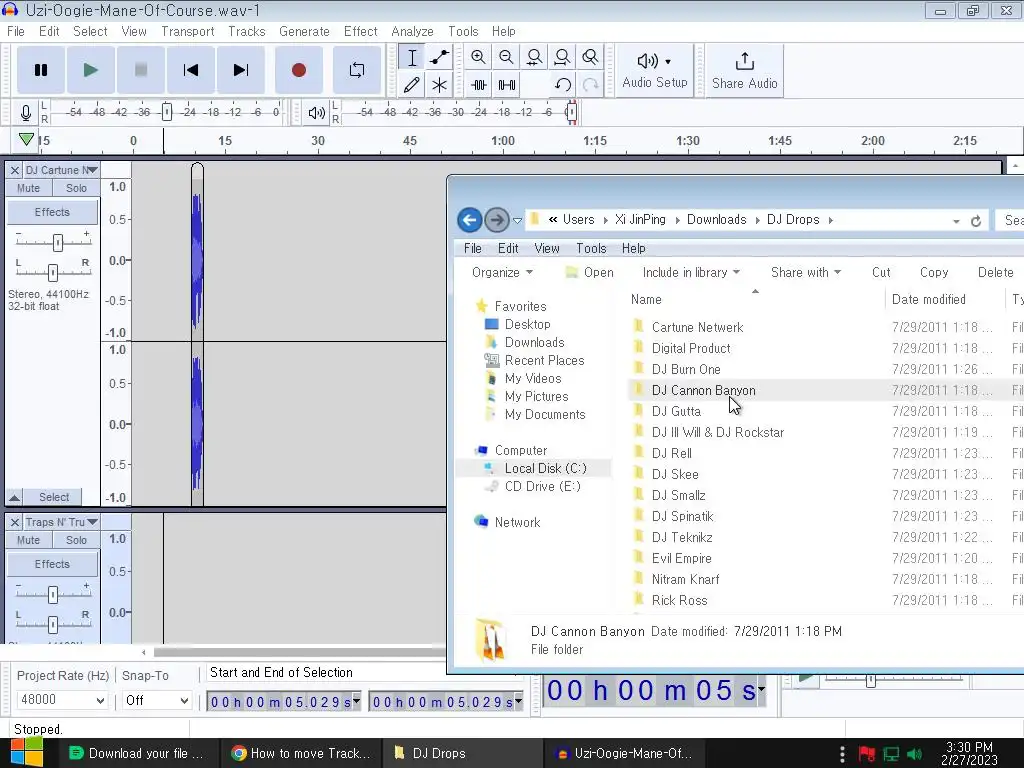Select the Draw (pencil) tool
This screenshot has height=768, width=1024.
click(412, 85)
